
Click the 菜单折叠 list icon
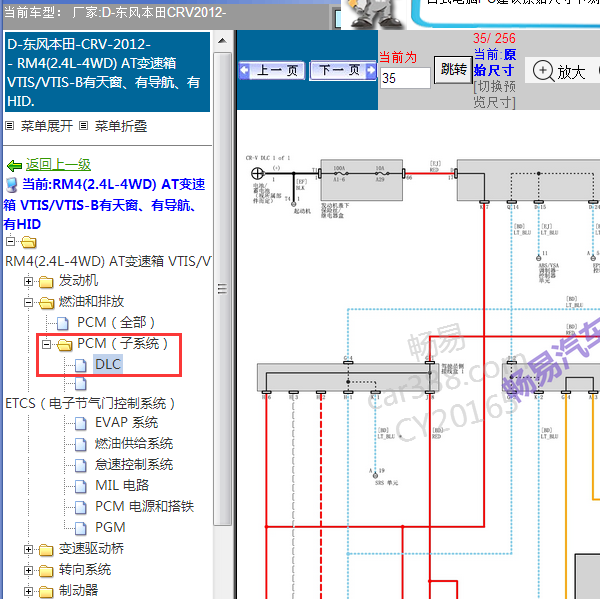coord(83,126)
